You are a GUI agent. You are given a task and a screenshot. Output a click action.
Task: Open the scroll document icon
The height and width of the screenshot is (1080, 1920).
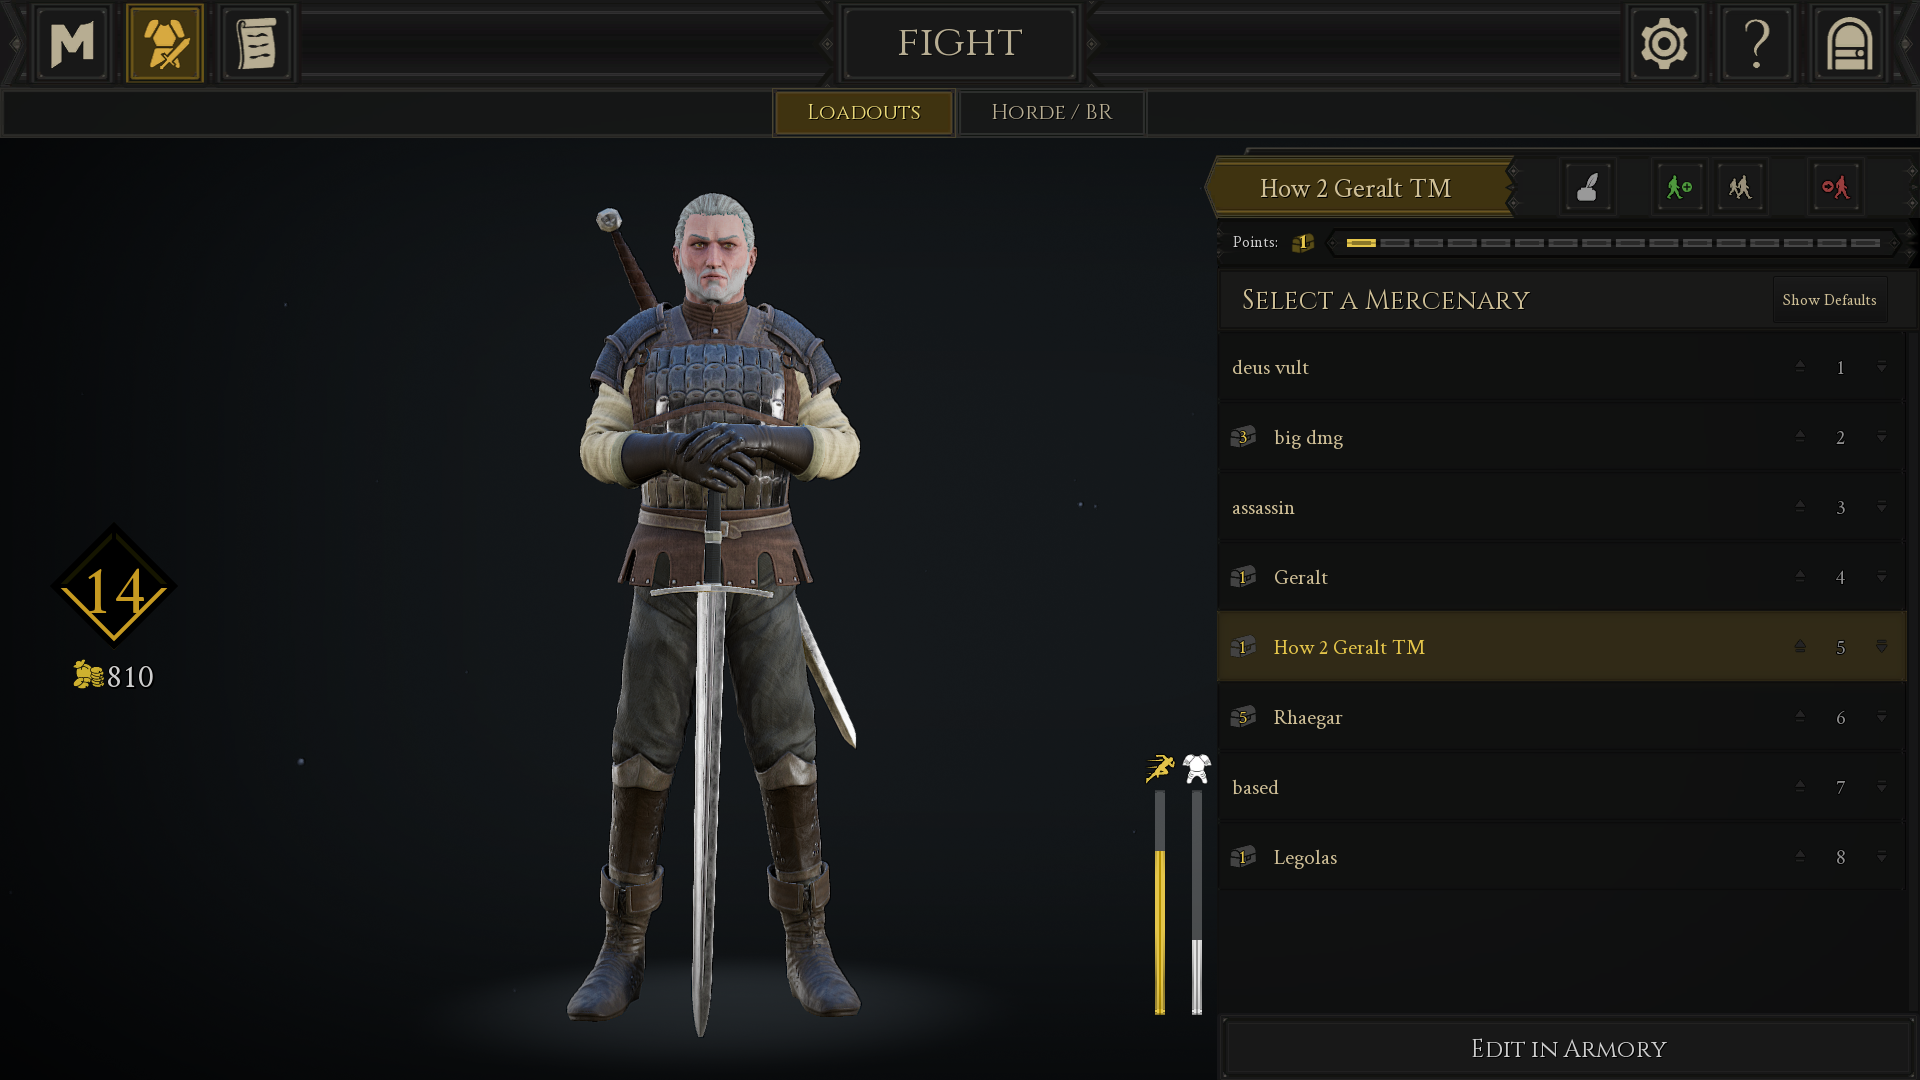pyautogui.click(x=257, y=44)
